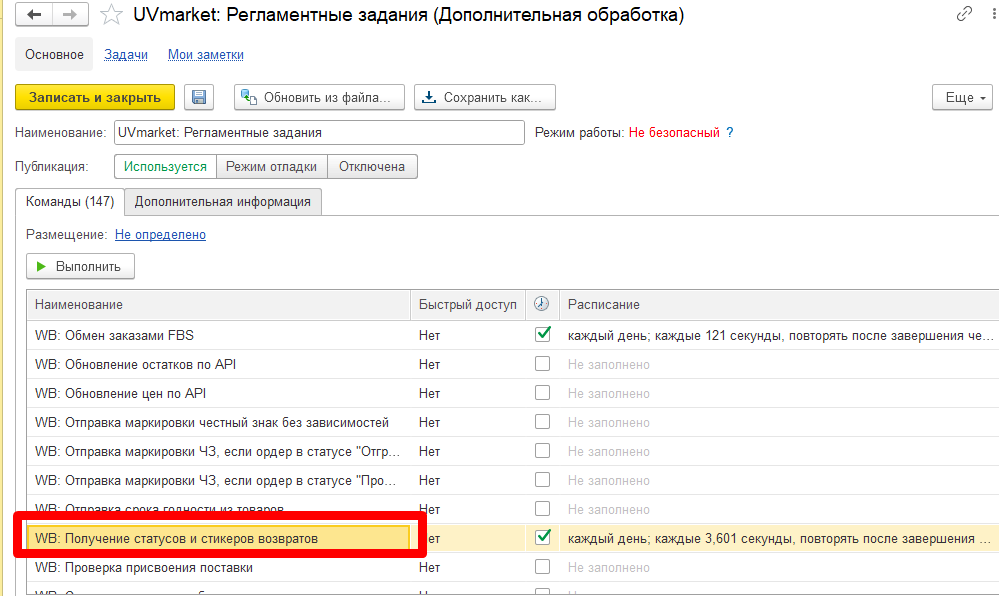Check schedule for WB: Обновление остатков по API

pyautogui.click(x=542, y=363)
